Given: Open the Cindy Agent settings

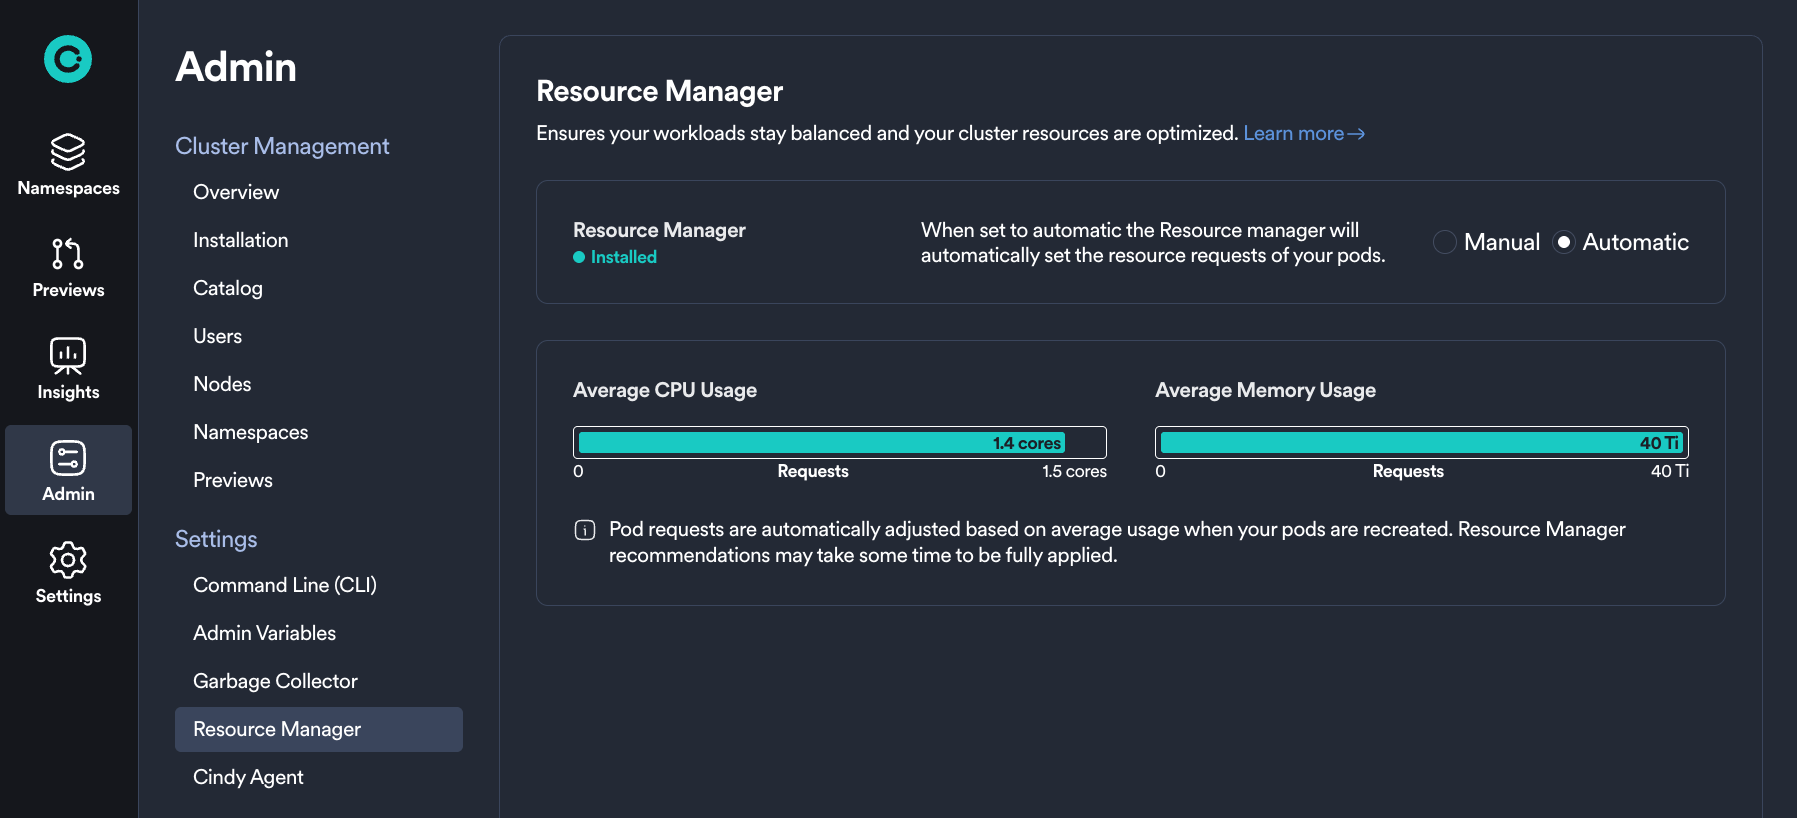Looking at the screenshot, I should point(248,777).
